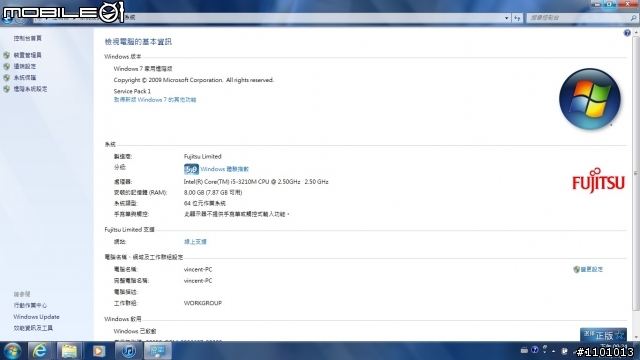Screen dimensions: 640x360
Task: Open Action Center (行動作業中心) link
Action: click(x=30, y=305)
